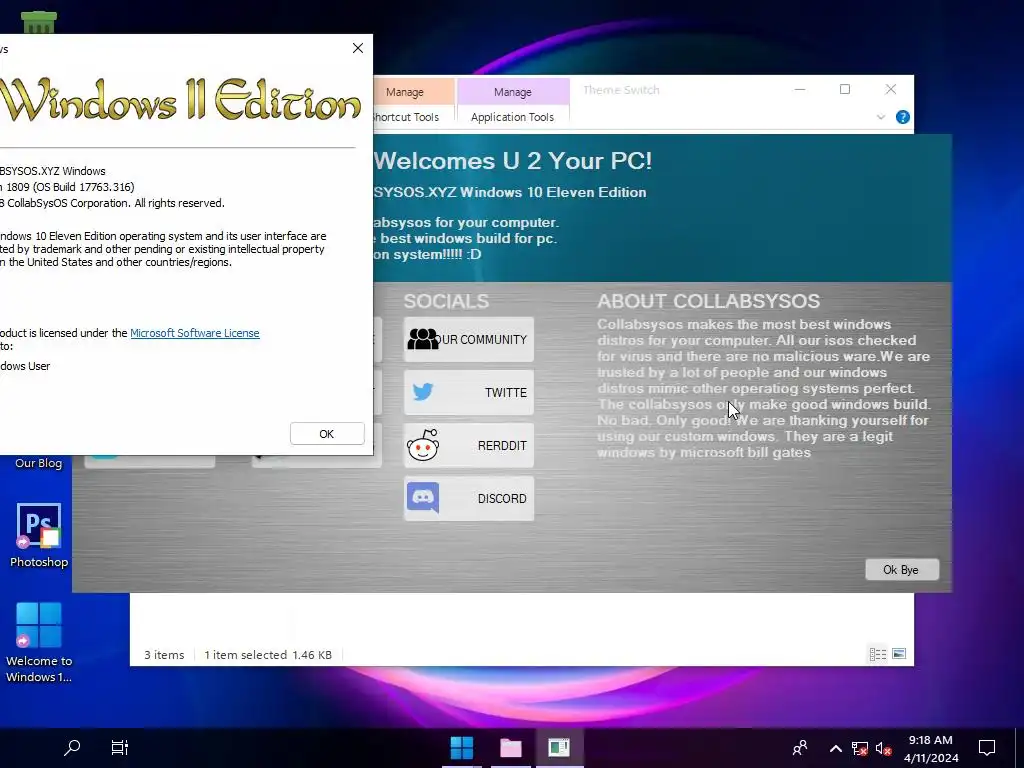Show hidden system tray icons
1024x768 pixels.
click(x=836, y=748)
